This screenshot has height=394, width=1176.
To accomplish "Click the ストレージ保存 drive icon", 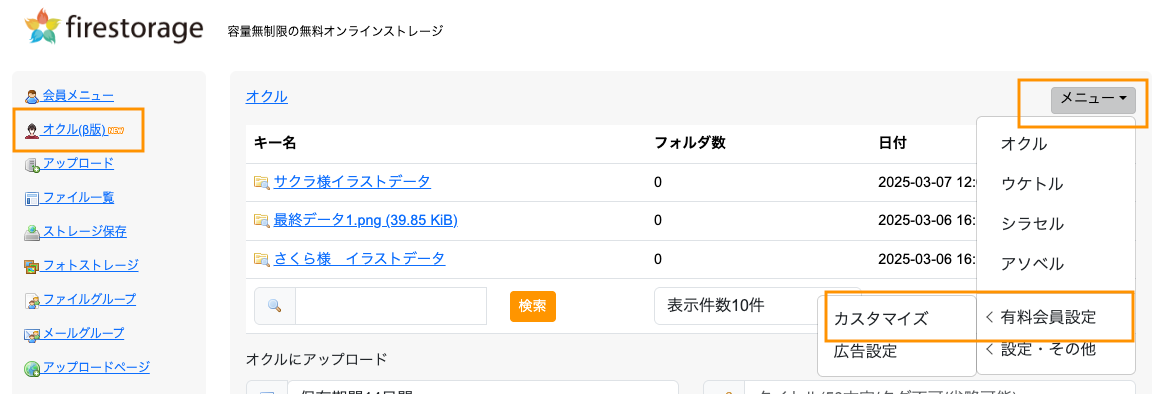I will (32, 232).
